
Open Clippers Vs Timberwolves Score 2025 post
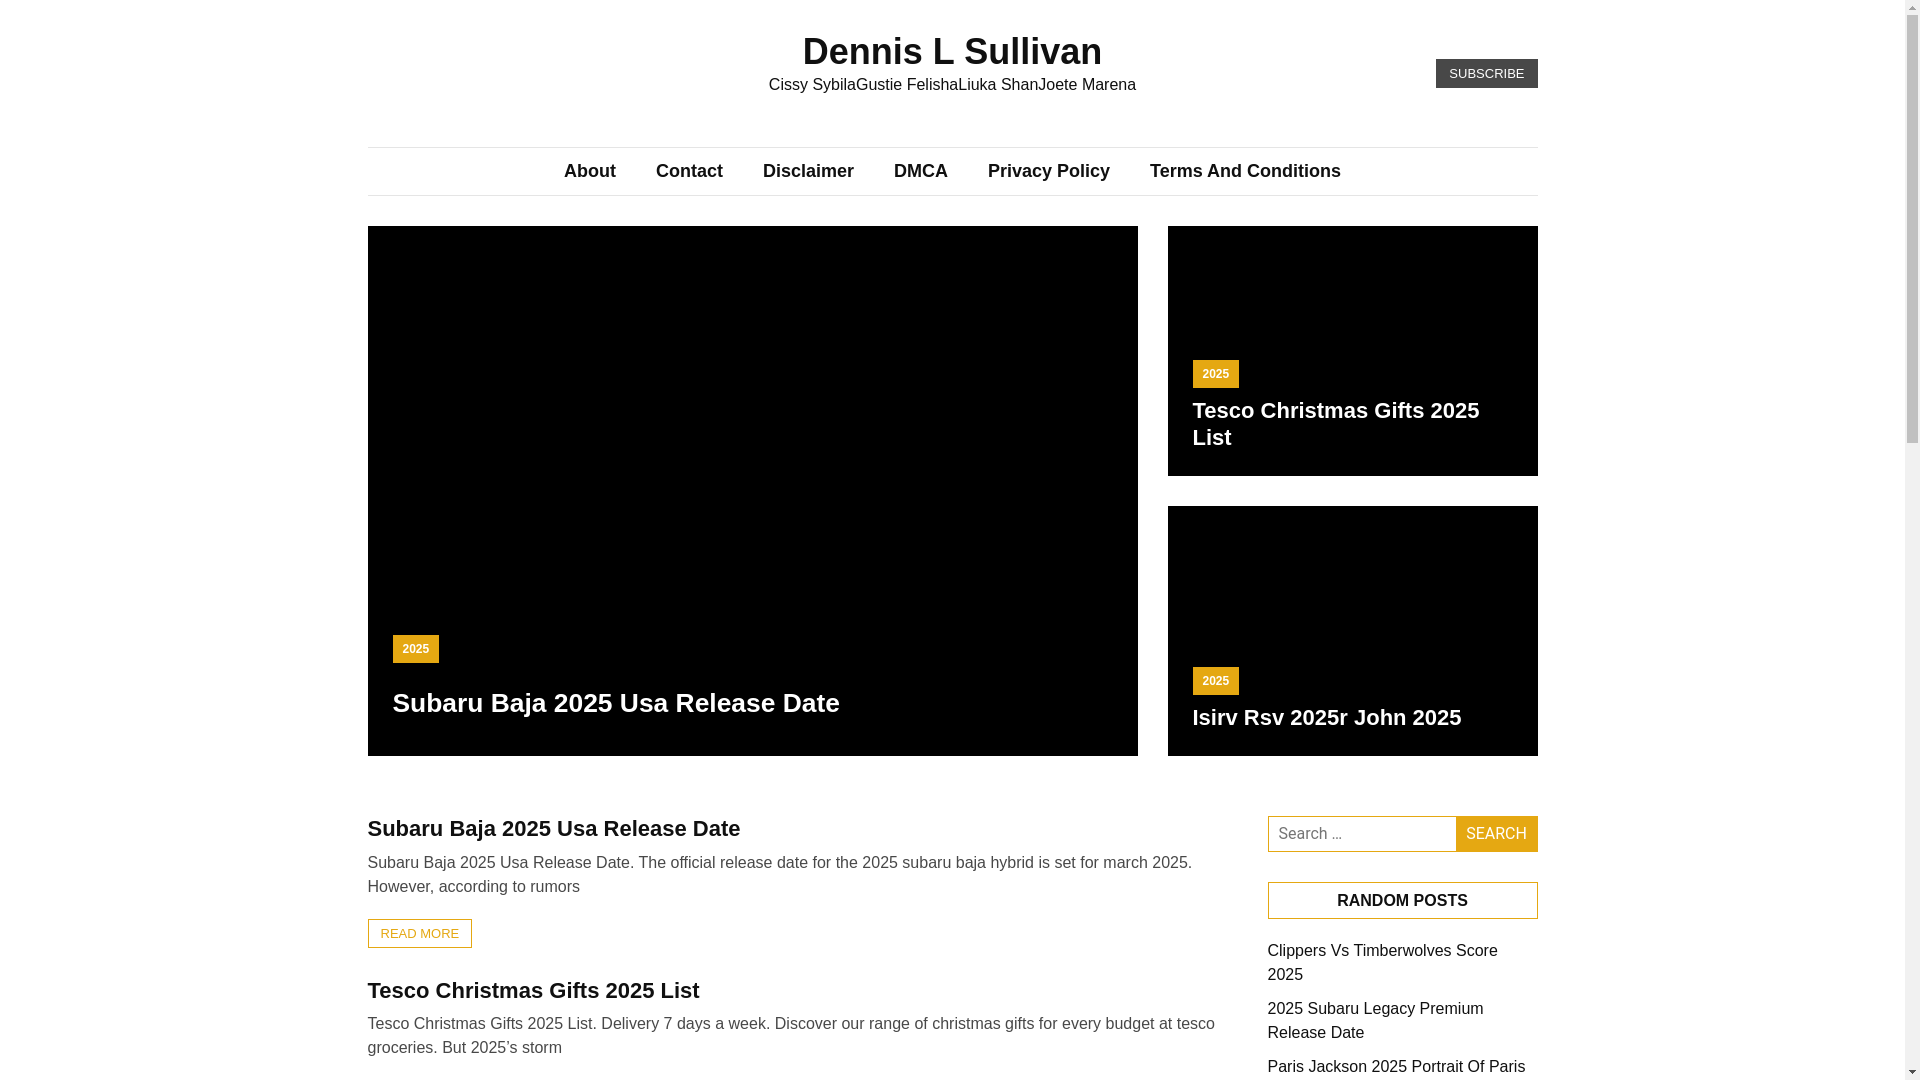1382,962
